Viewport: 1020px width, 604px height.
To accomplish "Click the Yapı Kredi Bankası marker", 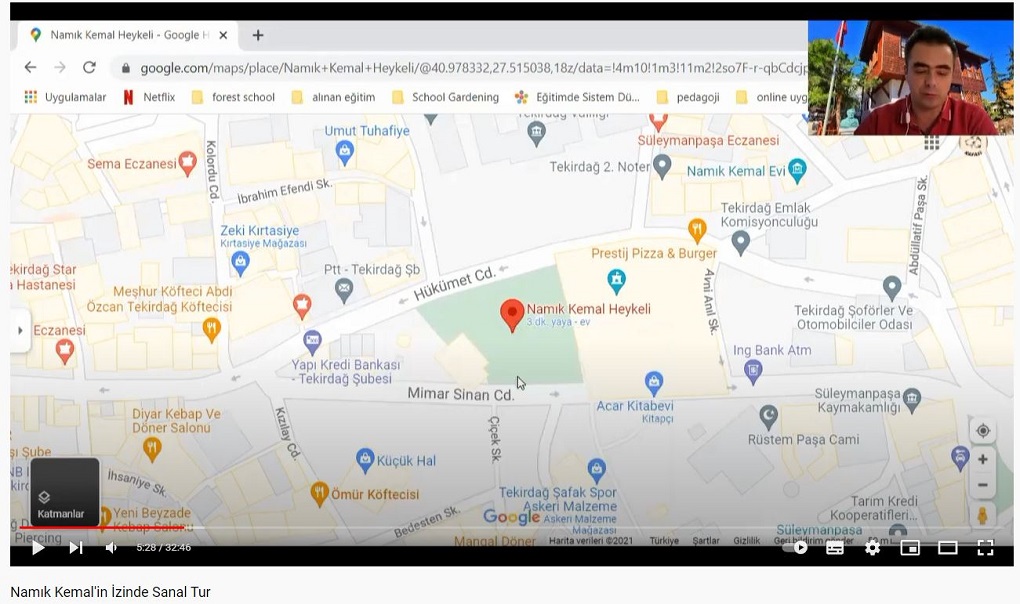I will (x=312, y=341).
